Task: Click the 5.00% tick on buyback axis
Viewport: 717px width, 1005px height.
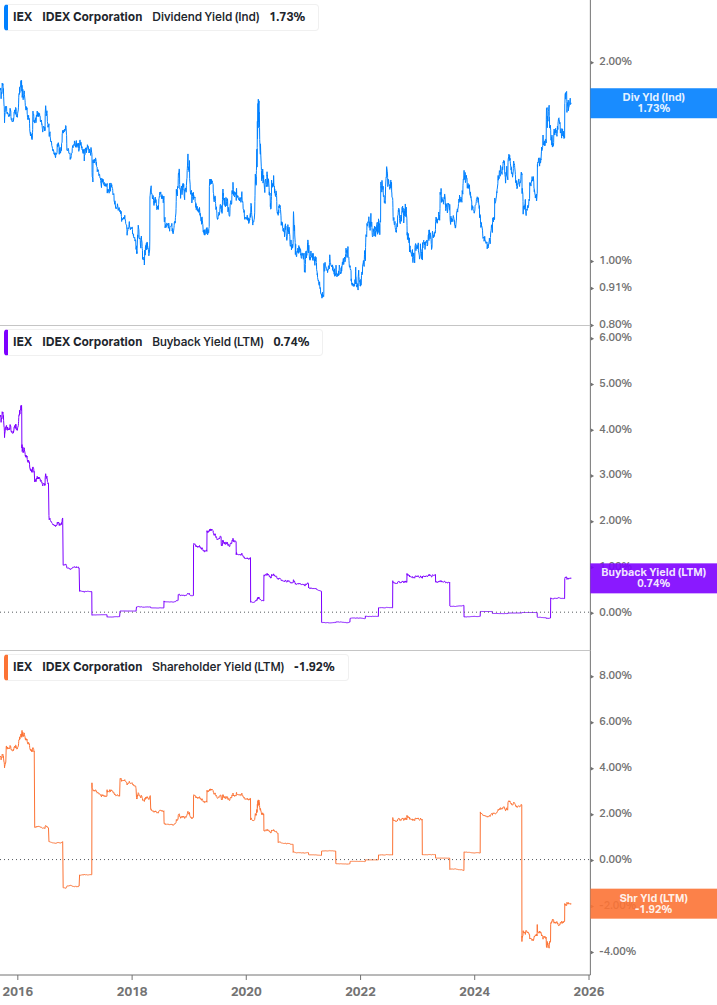Action: [x=615, y=383]
